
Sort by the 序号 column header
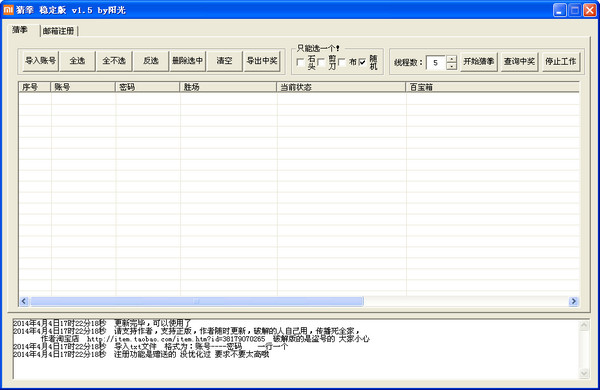click(34, 87)
